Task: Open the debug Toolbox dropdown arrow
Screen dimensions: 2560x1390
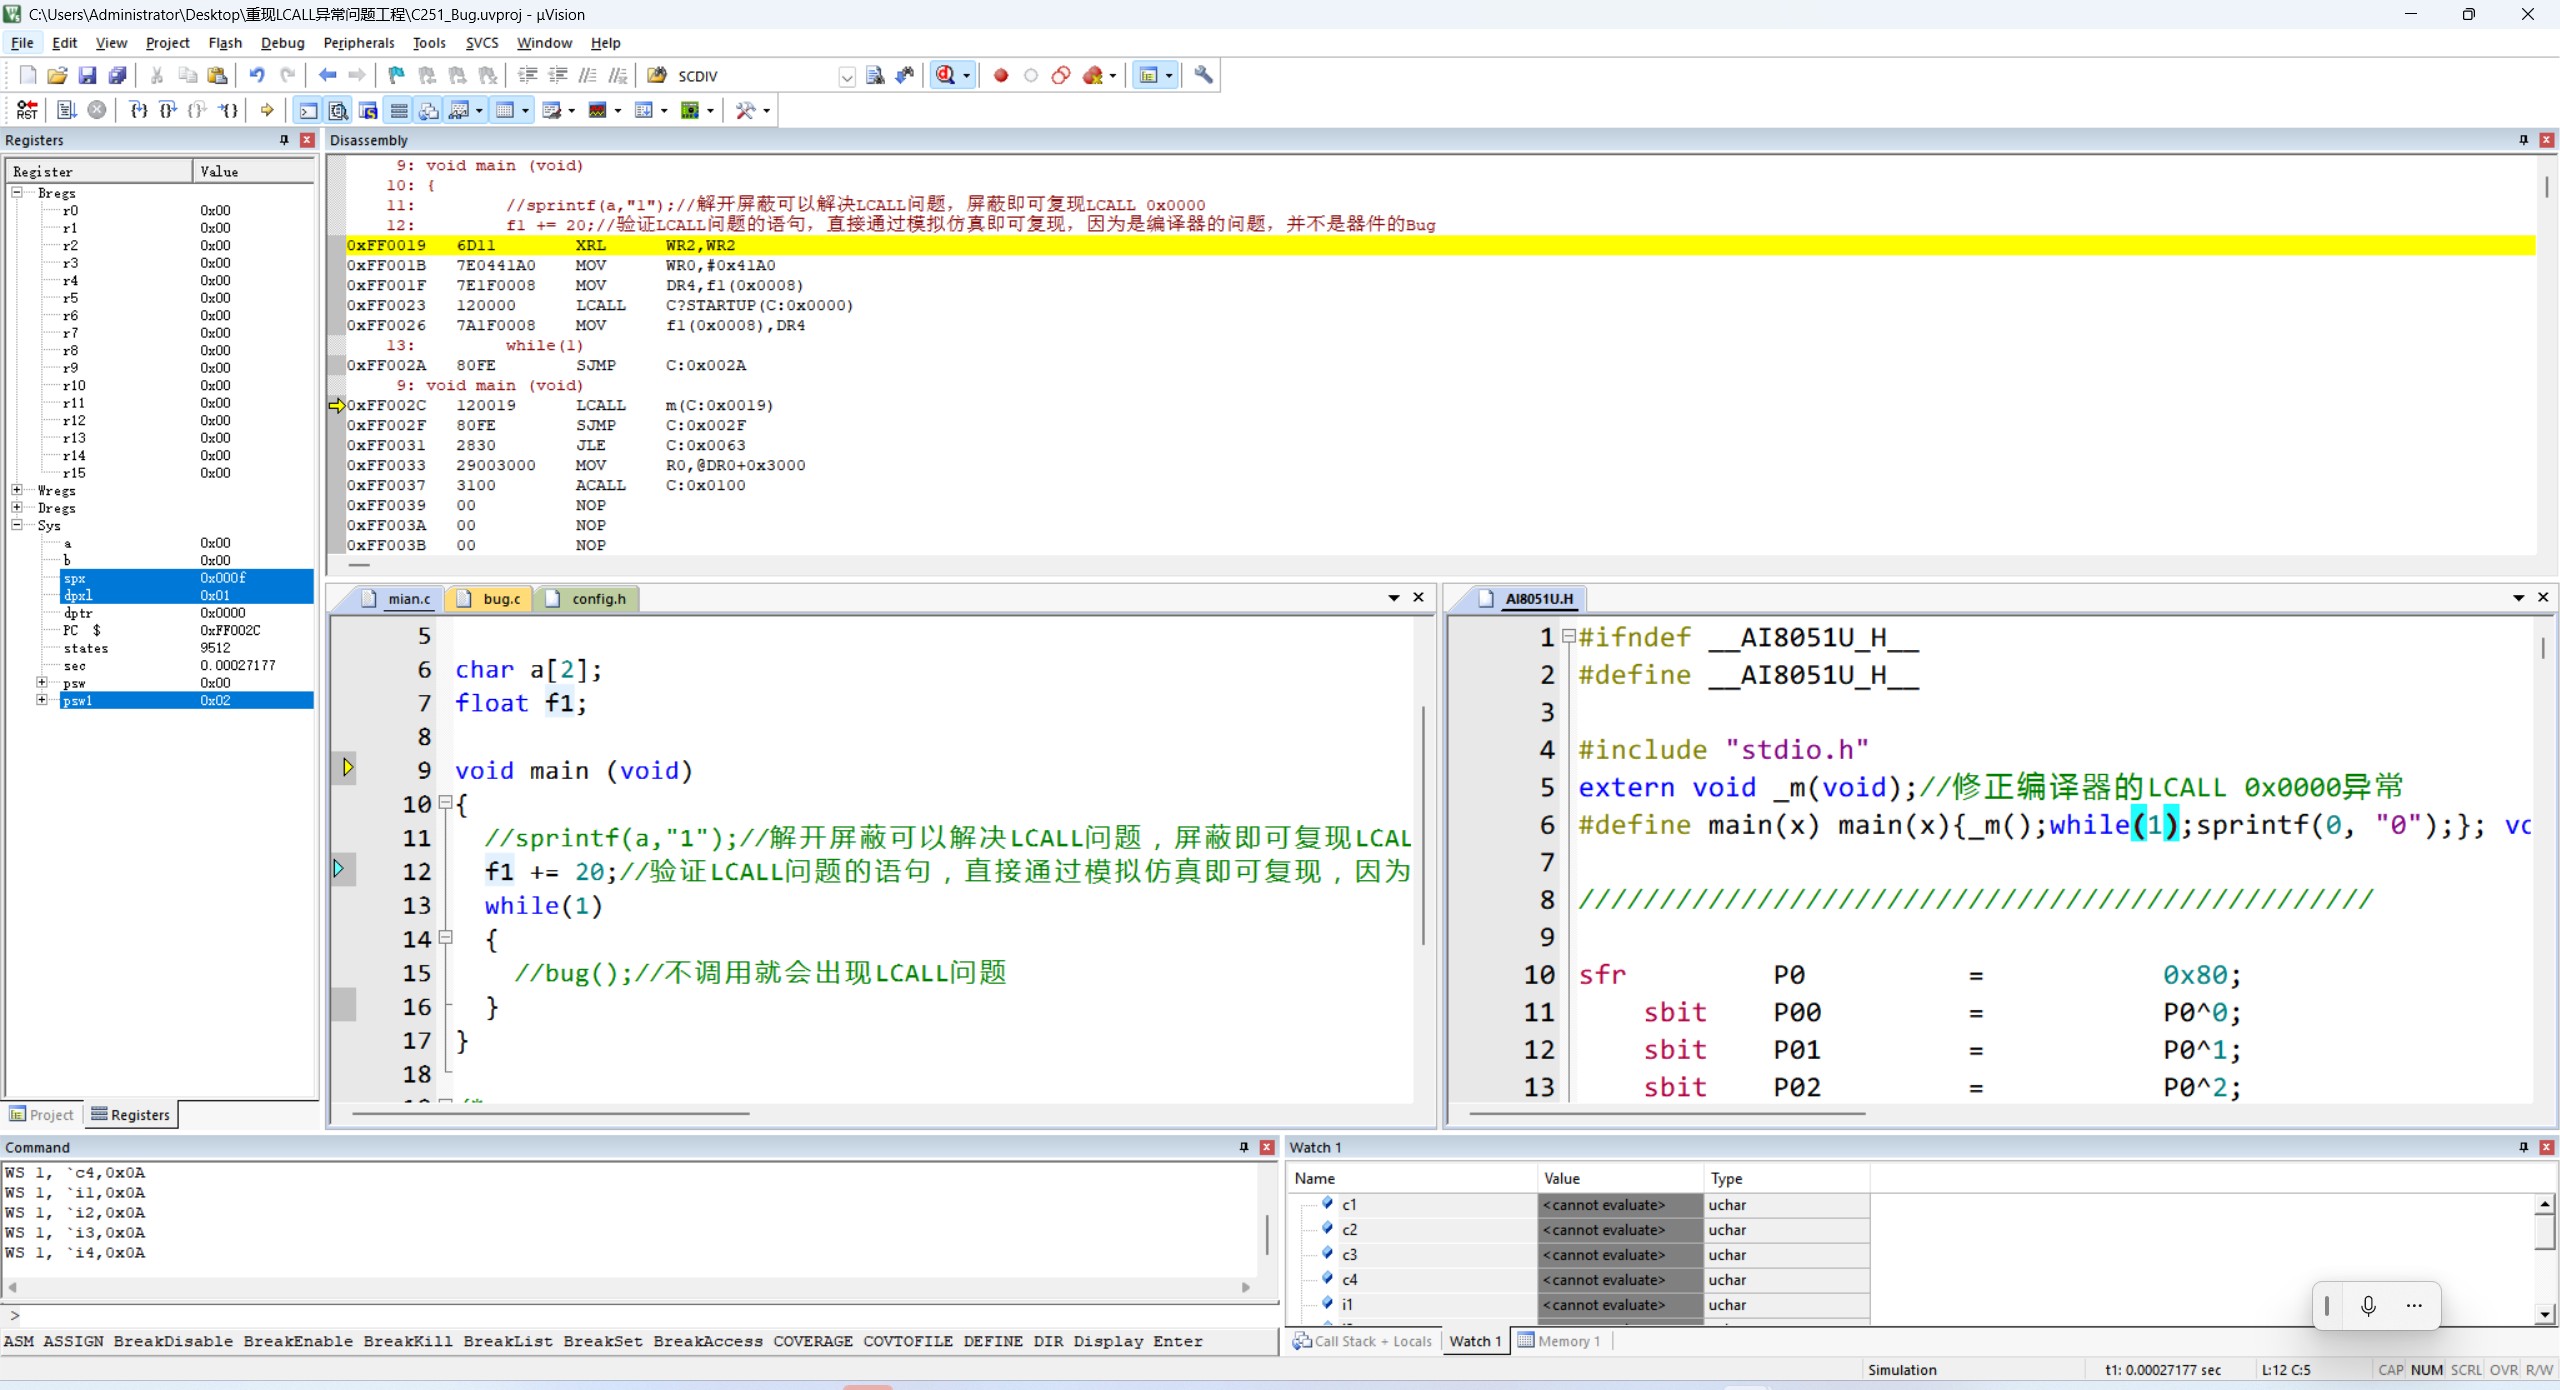Action: (x=767, y=111)
